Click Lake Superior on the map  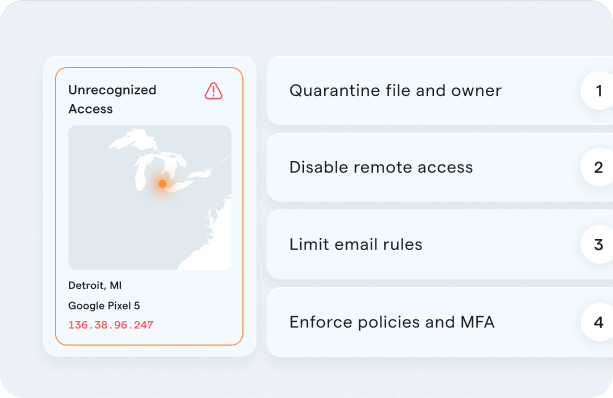point(133,138)
